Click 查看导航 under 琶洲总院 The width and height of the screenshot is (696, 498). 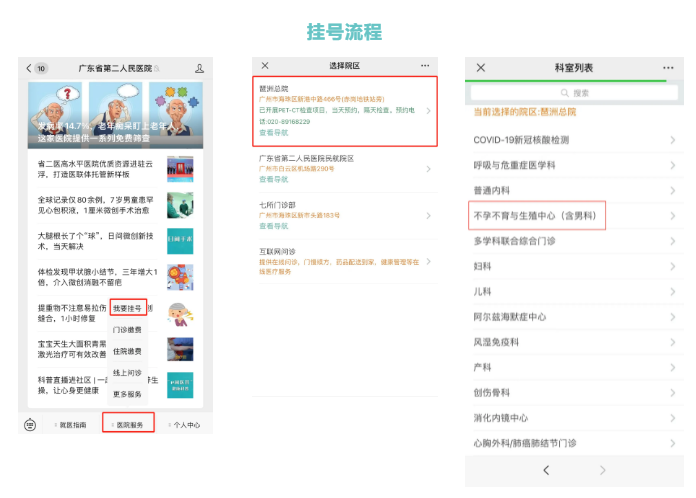pyautogui.click(x=273, y=132)
